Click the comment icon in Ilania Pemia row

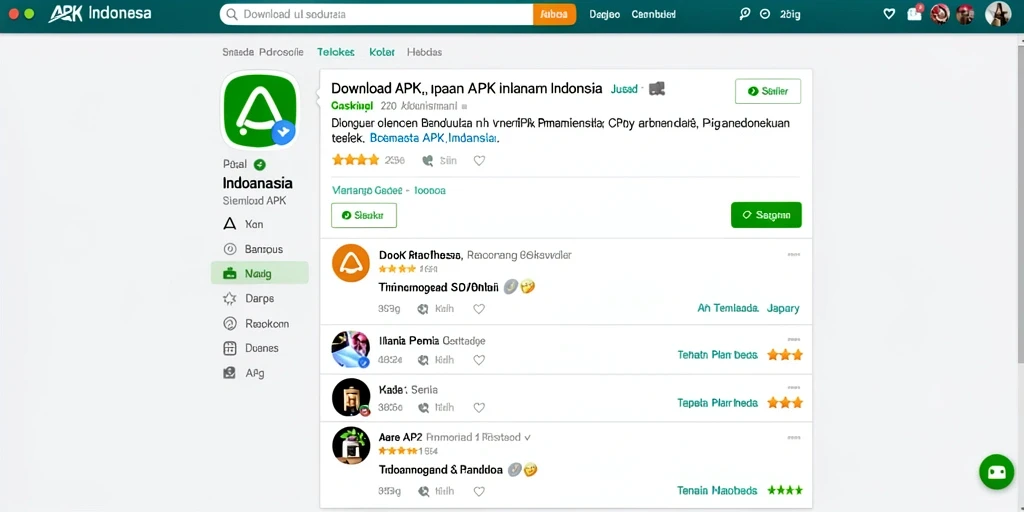click(423, 359)
